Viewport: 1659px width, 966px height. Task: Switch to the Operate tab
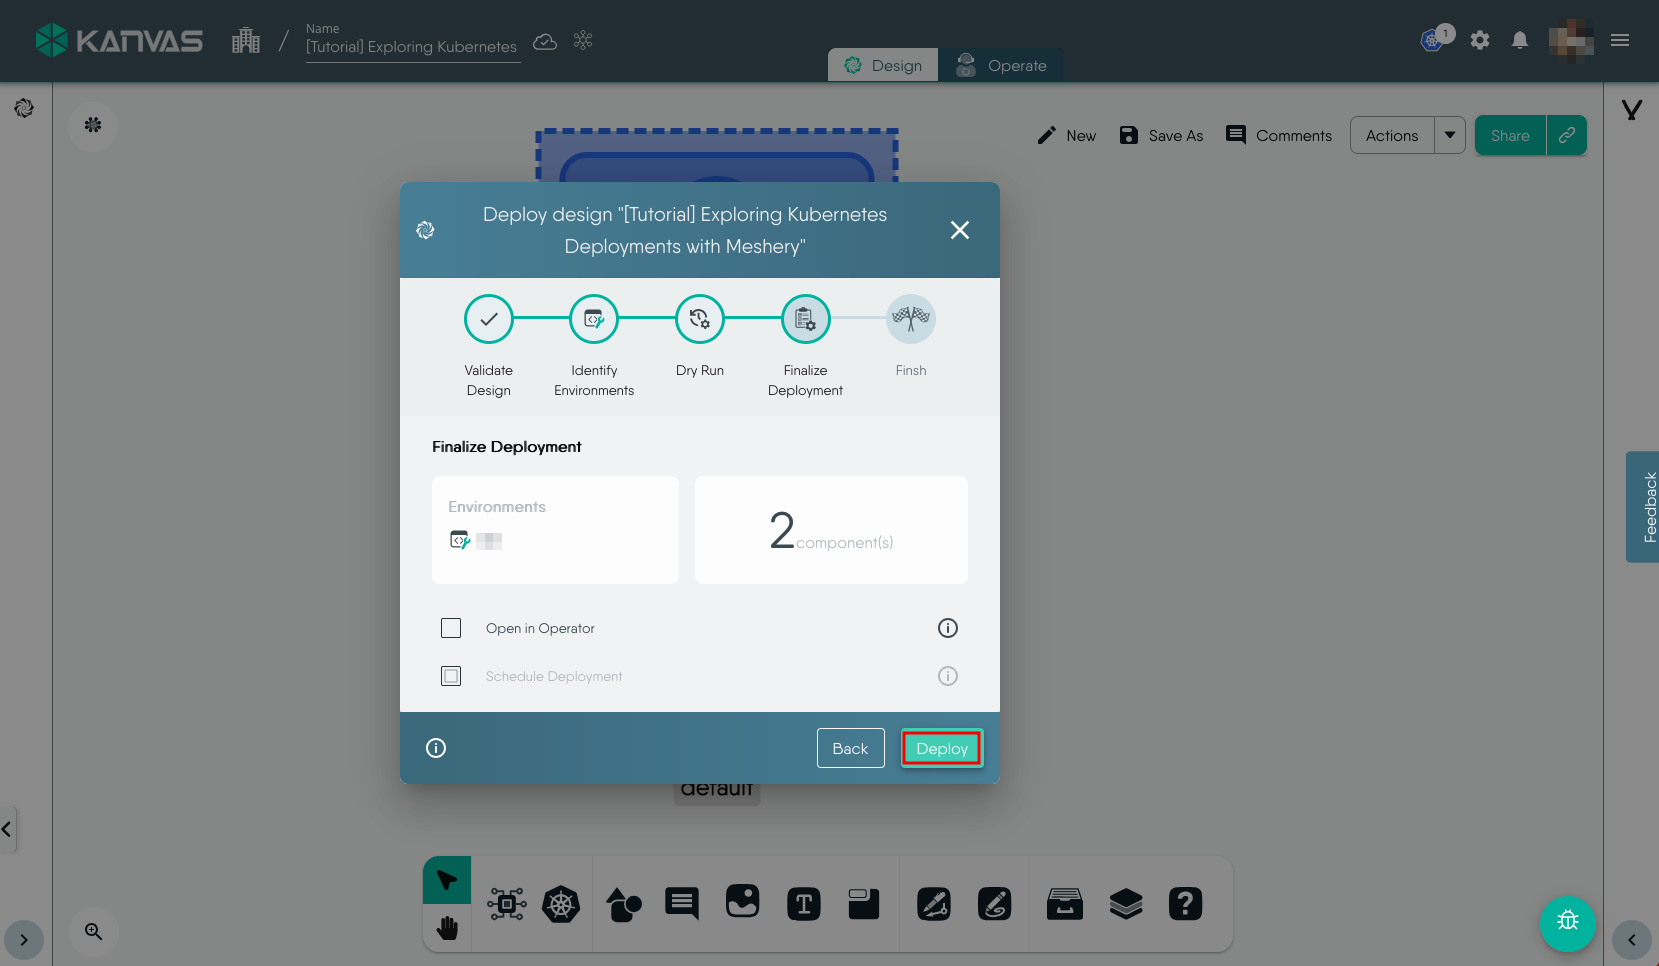click(1001, 65)
